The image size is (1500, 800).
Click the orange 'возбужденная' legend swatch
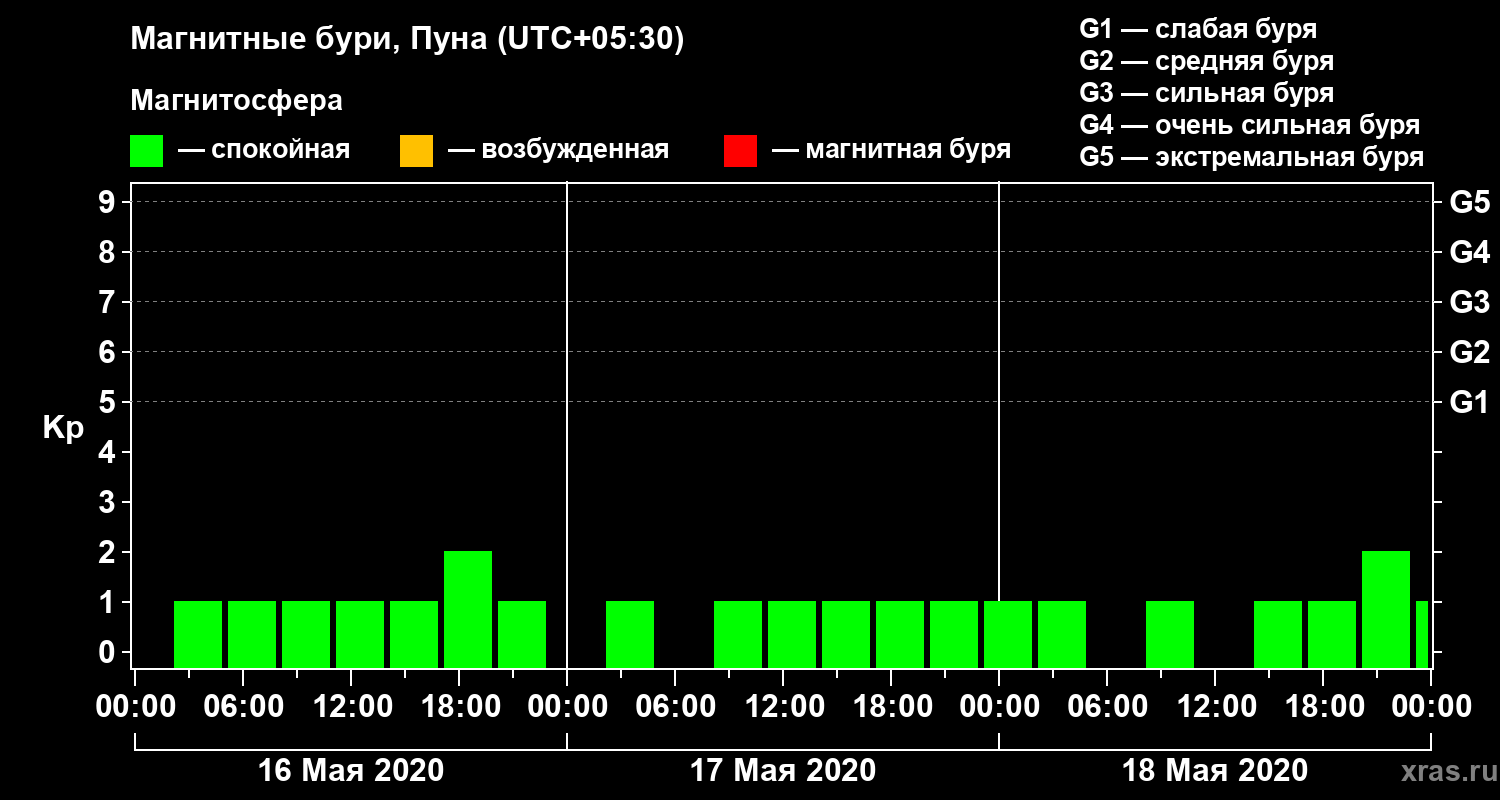pyautogui.click(x=416, y=151)
